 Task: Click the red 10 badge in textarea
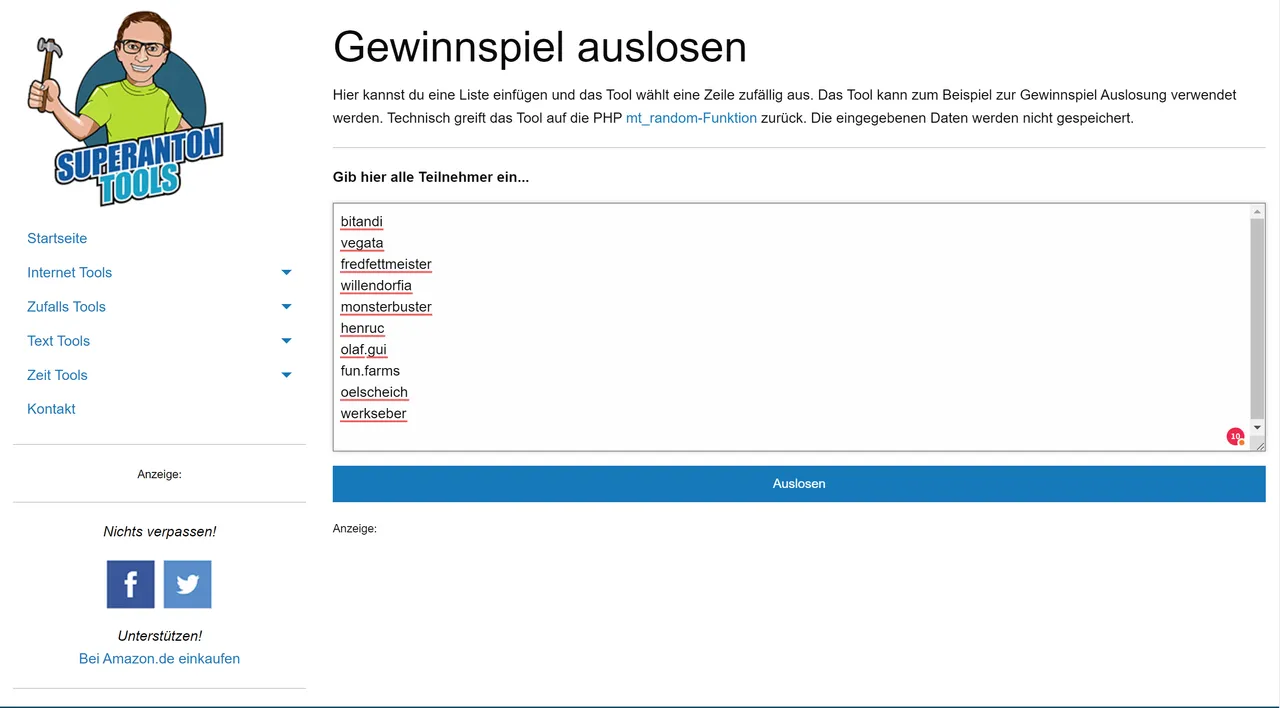point(1236,437)
